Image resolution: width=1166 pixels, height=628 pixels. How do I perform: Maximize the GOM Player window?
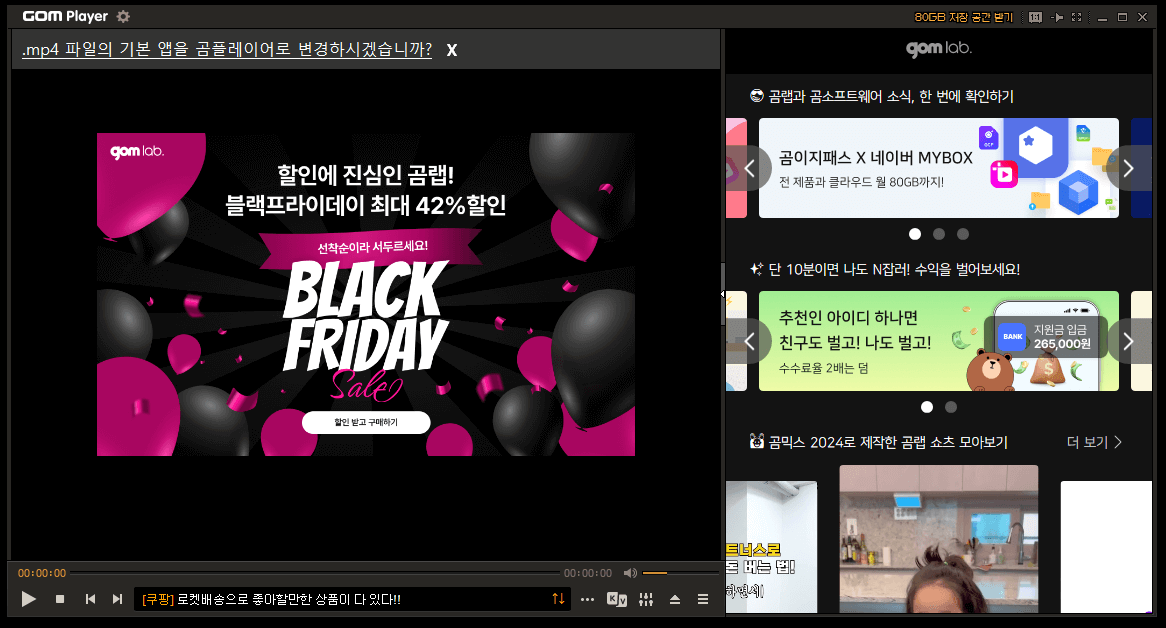(x=1122, y=17)
